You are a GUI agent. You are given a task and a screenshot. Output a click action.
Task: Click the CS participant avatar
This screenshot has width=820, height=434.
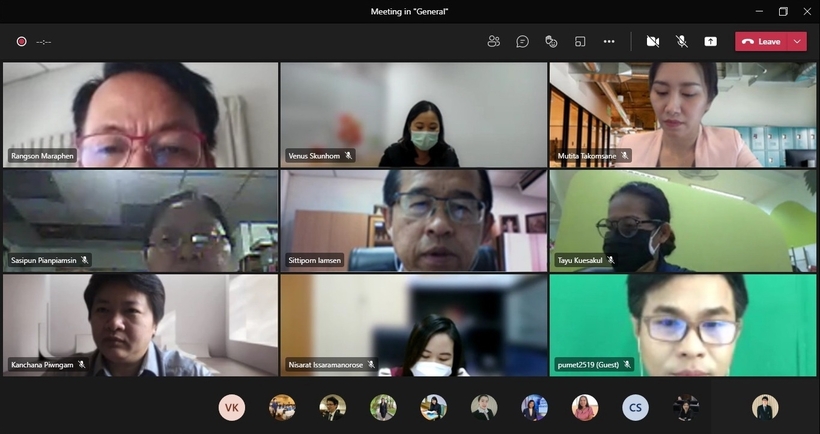tap(635, 408)
